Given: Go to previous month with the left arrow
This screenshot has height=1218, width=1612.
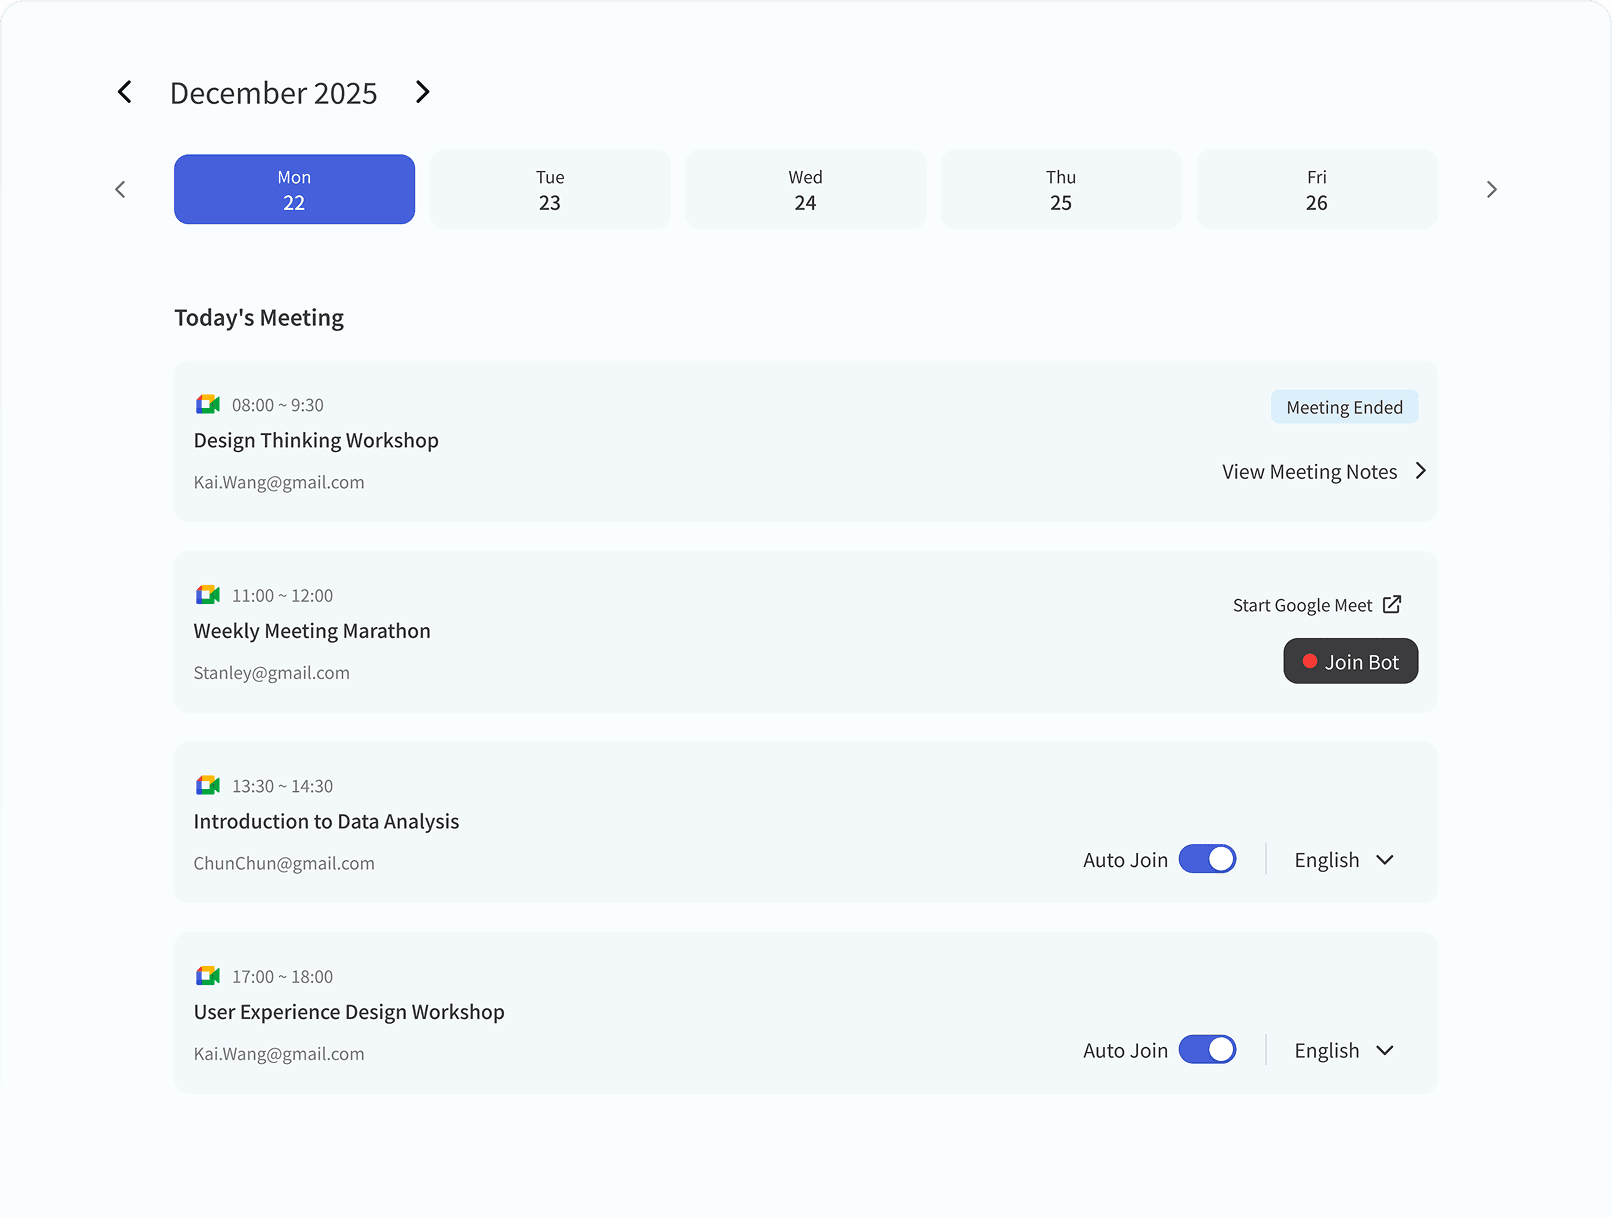Looking at the screenshot, I should (124, 92).
